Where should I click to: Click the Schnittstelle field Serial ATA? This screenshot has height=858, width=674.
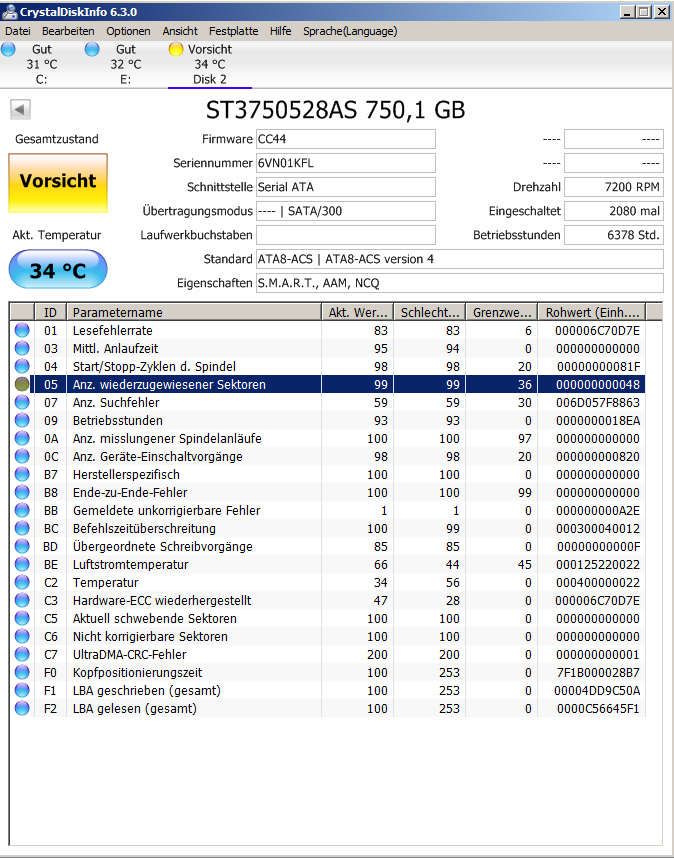click(346, 187)
